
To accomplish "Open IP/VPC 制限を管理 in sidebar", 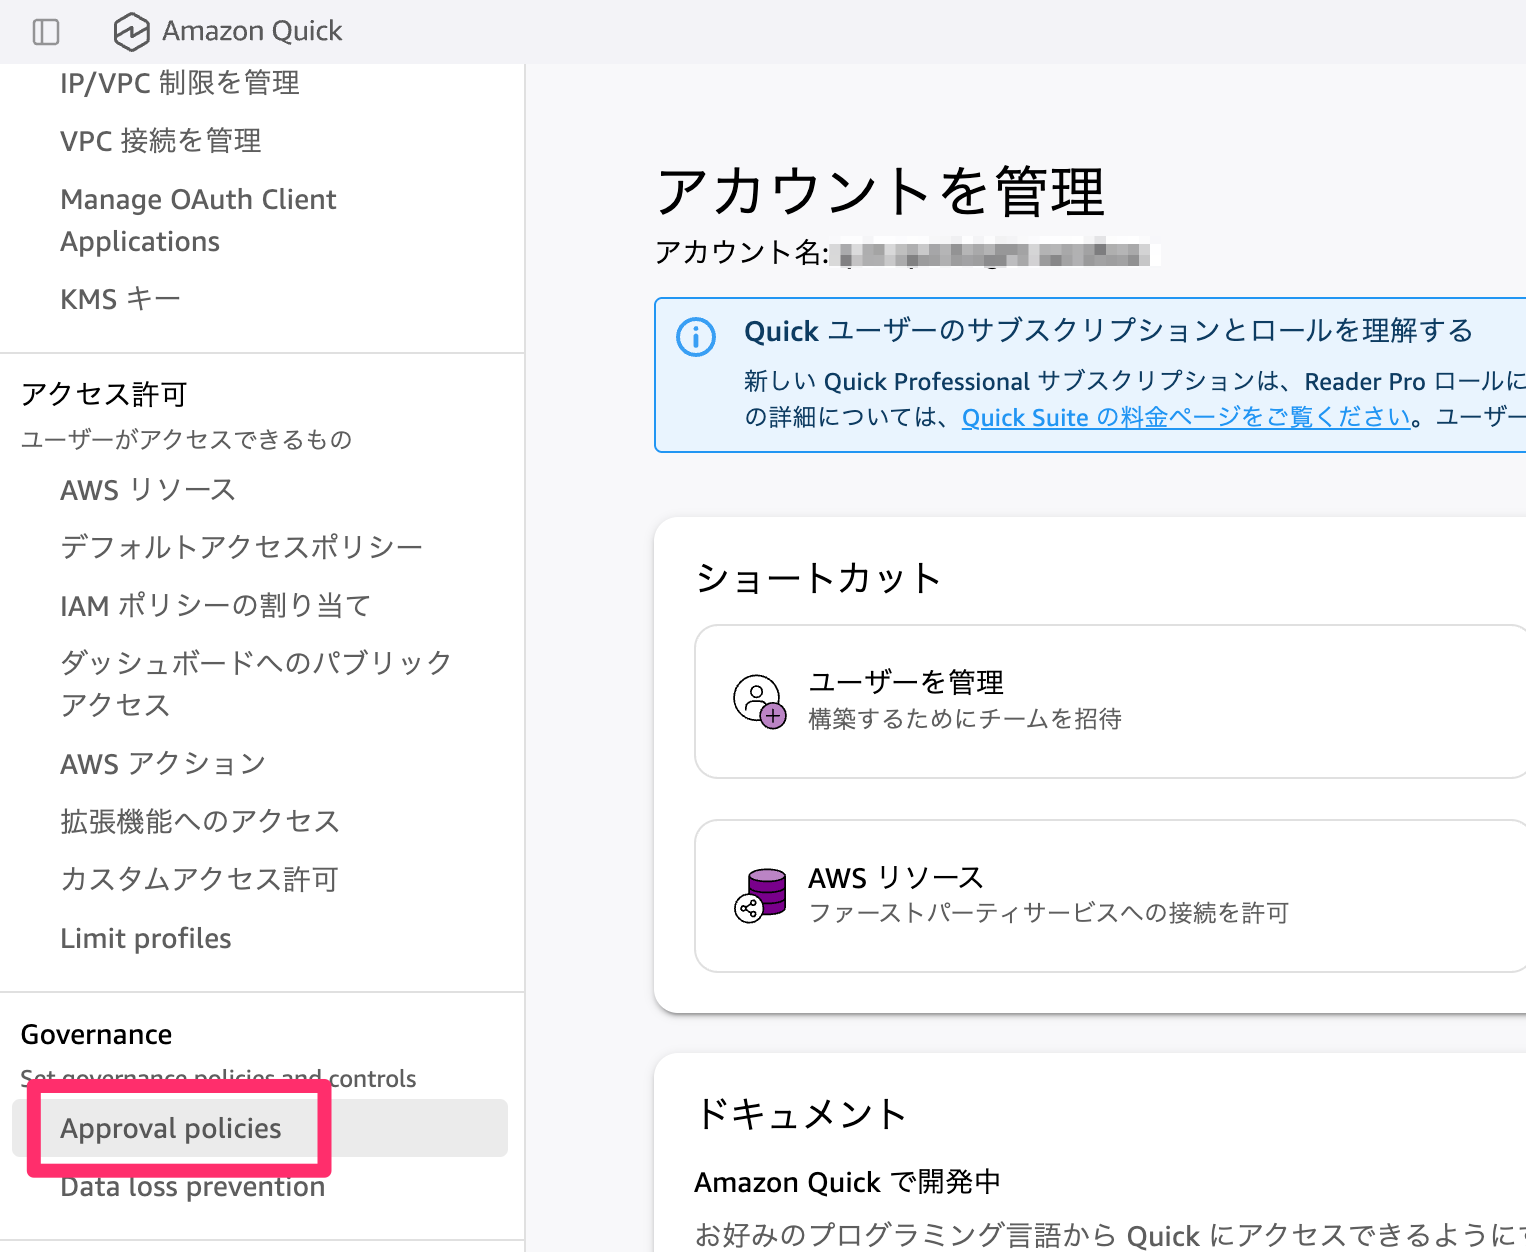I will (180, 83).
